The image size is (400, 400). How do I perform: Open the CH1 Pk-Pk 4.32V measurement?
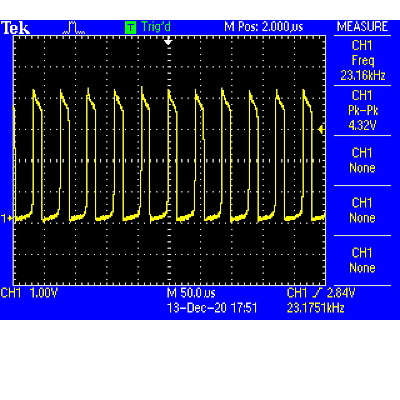coord(362,110)
